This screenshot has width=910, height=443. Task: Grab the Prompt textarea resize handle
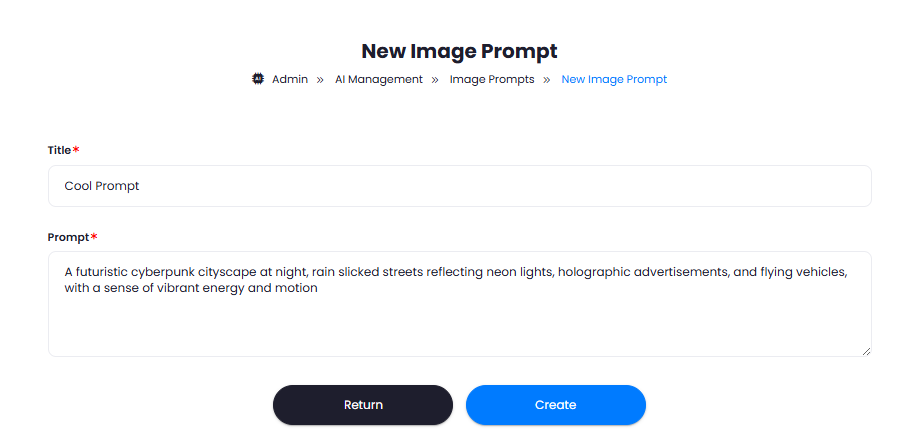coord(866,351)
